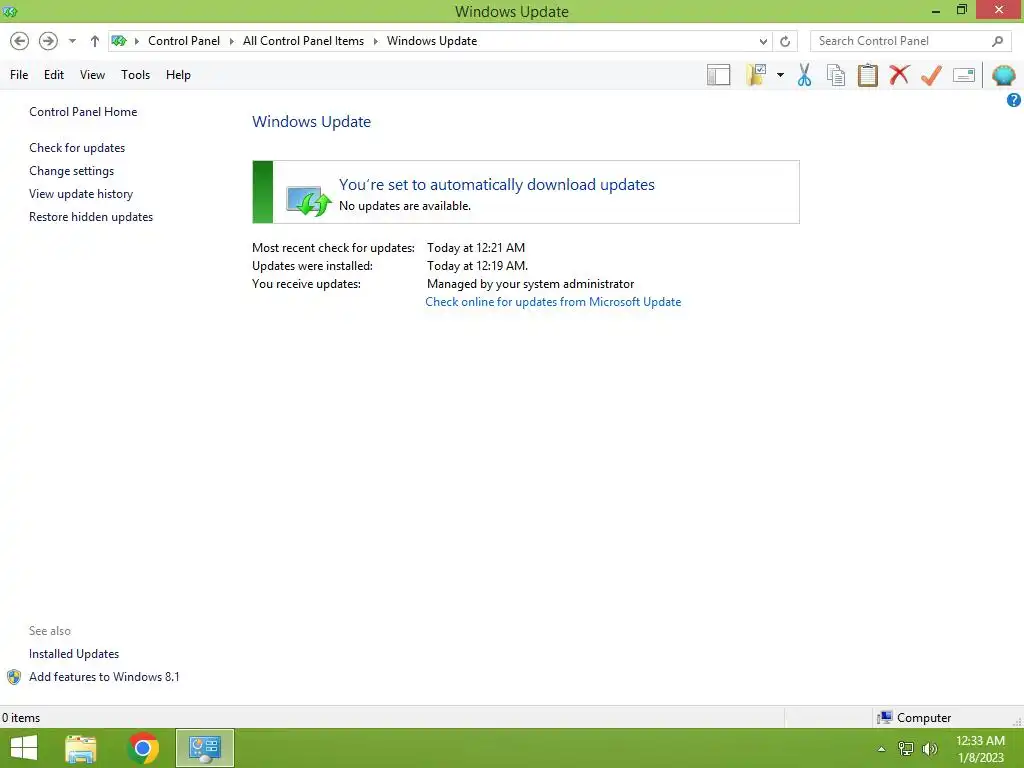Click the envelope toolbar icon
The width and height of the screenshot is (1024, 768).
point(964,75)
